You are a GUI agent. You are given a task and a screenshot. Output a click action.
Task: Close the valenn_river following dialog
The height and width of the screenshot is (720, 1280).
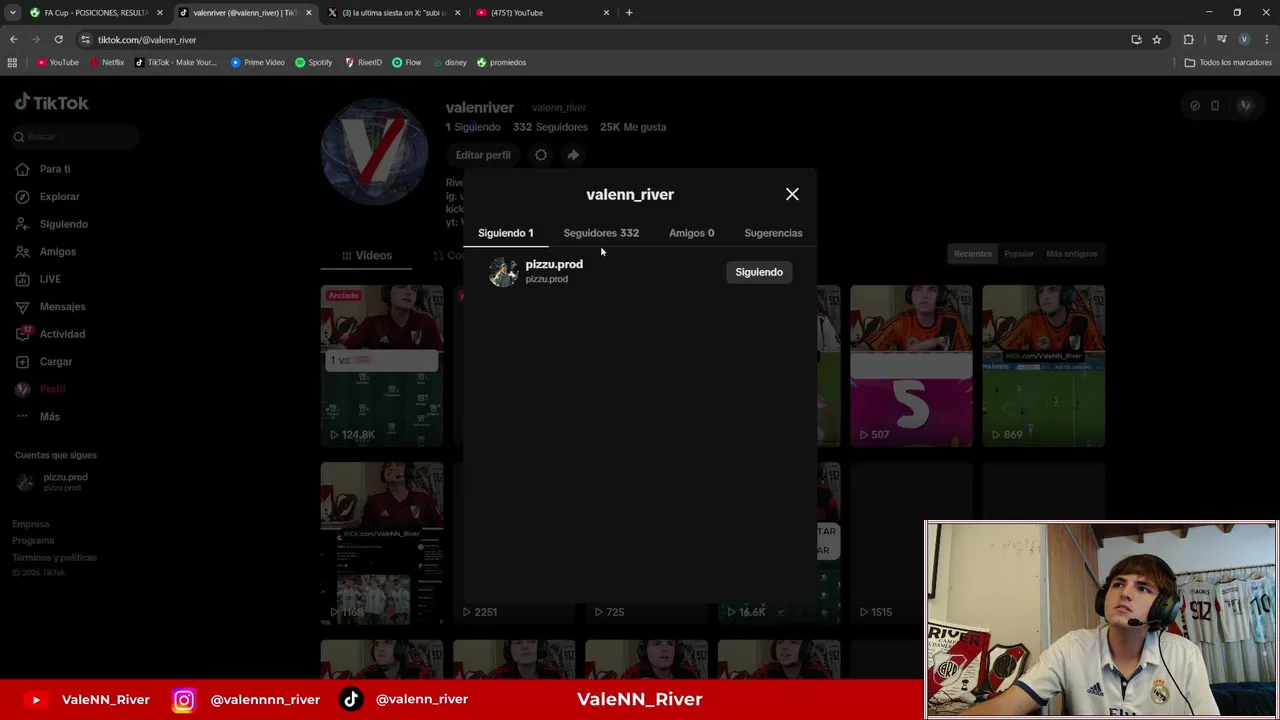point(792,194)
